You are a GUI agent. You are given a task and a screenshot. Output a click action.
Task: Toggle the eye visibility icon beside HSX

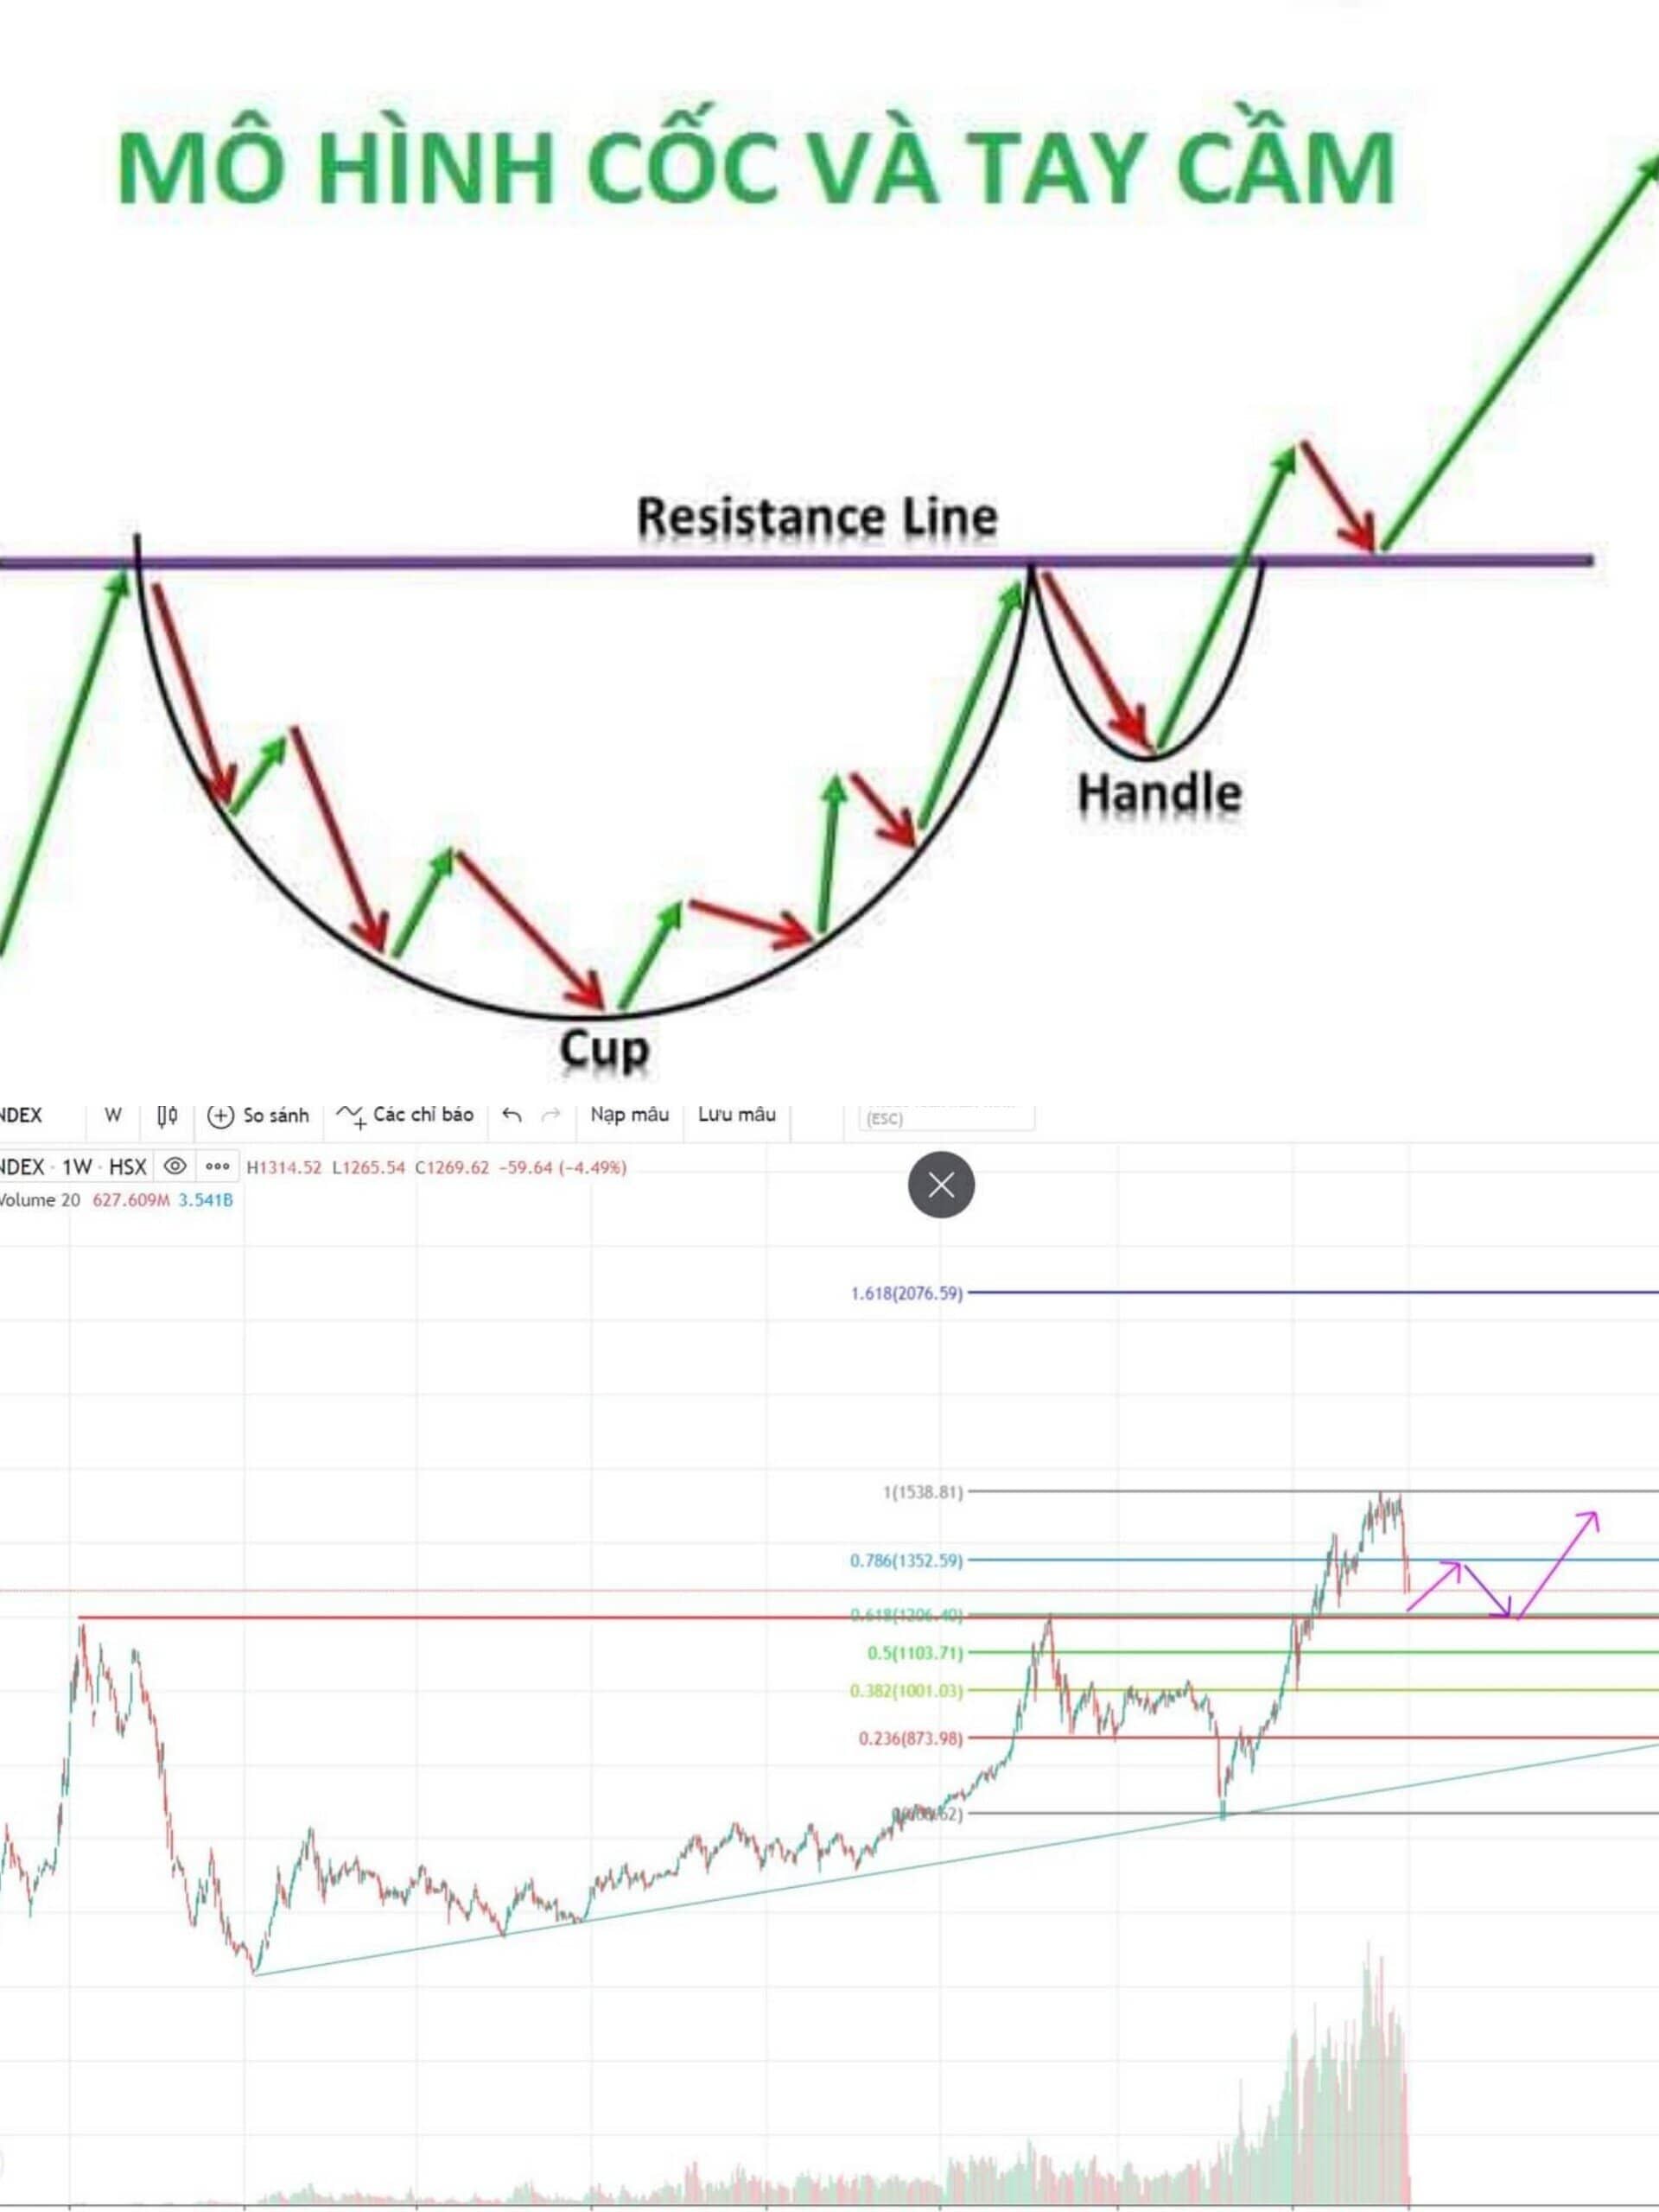pyautogui.click(x=175, y=1166)
